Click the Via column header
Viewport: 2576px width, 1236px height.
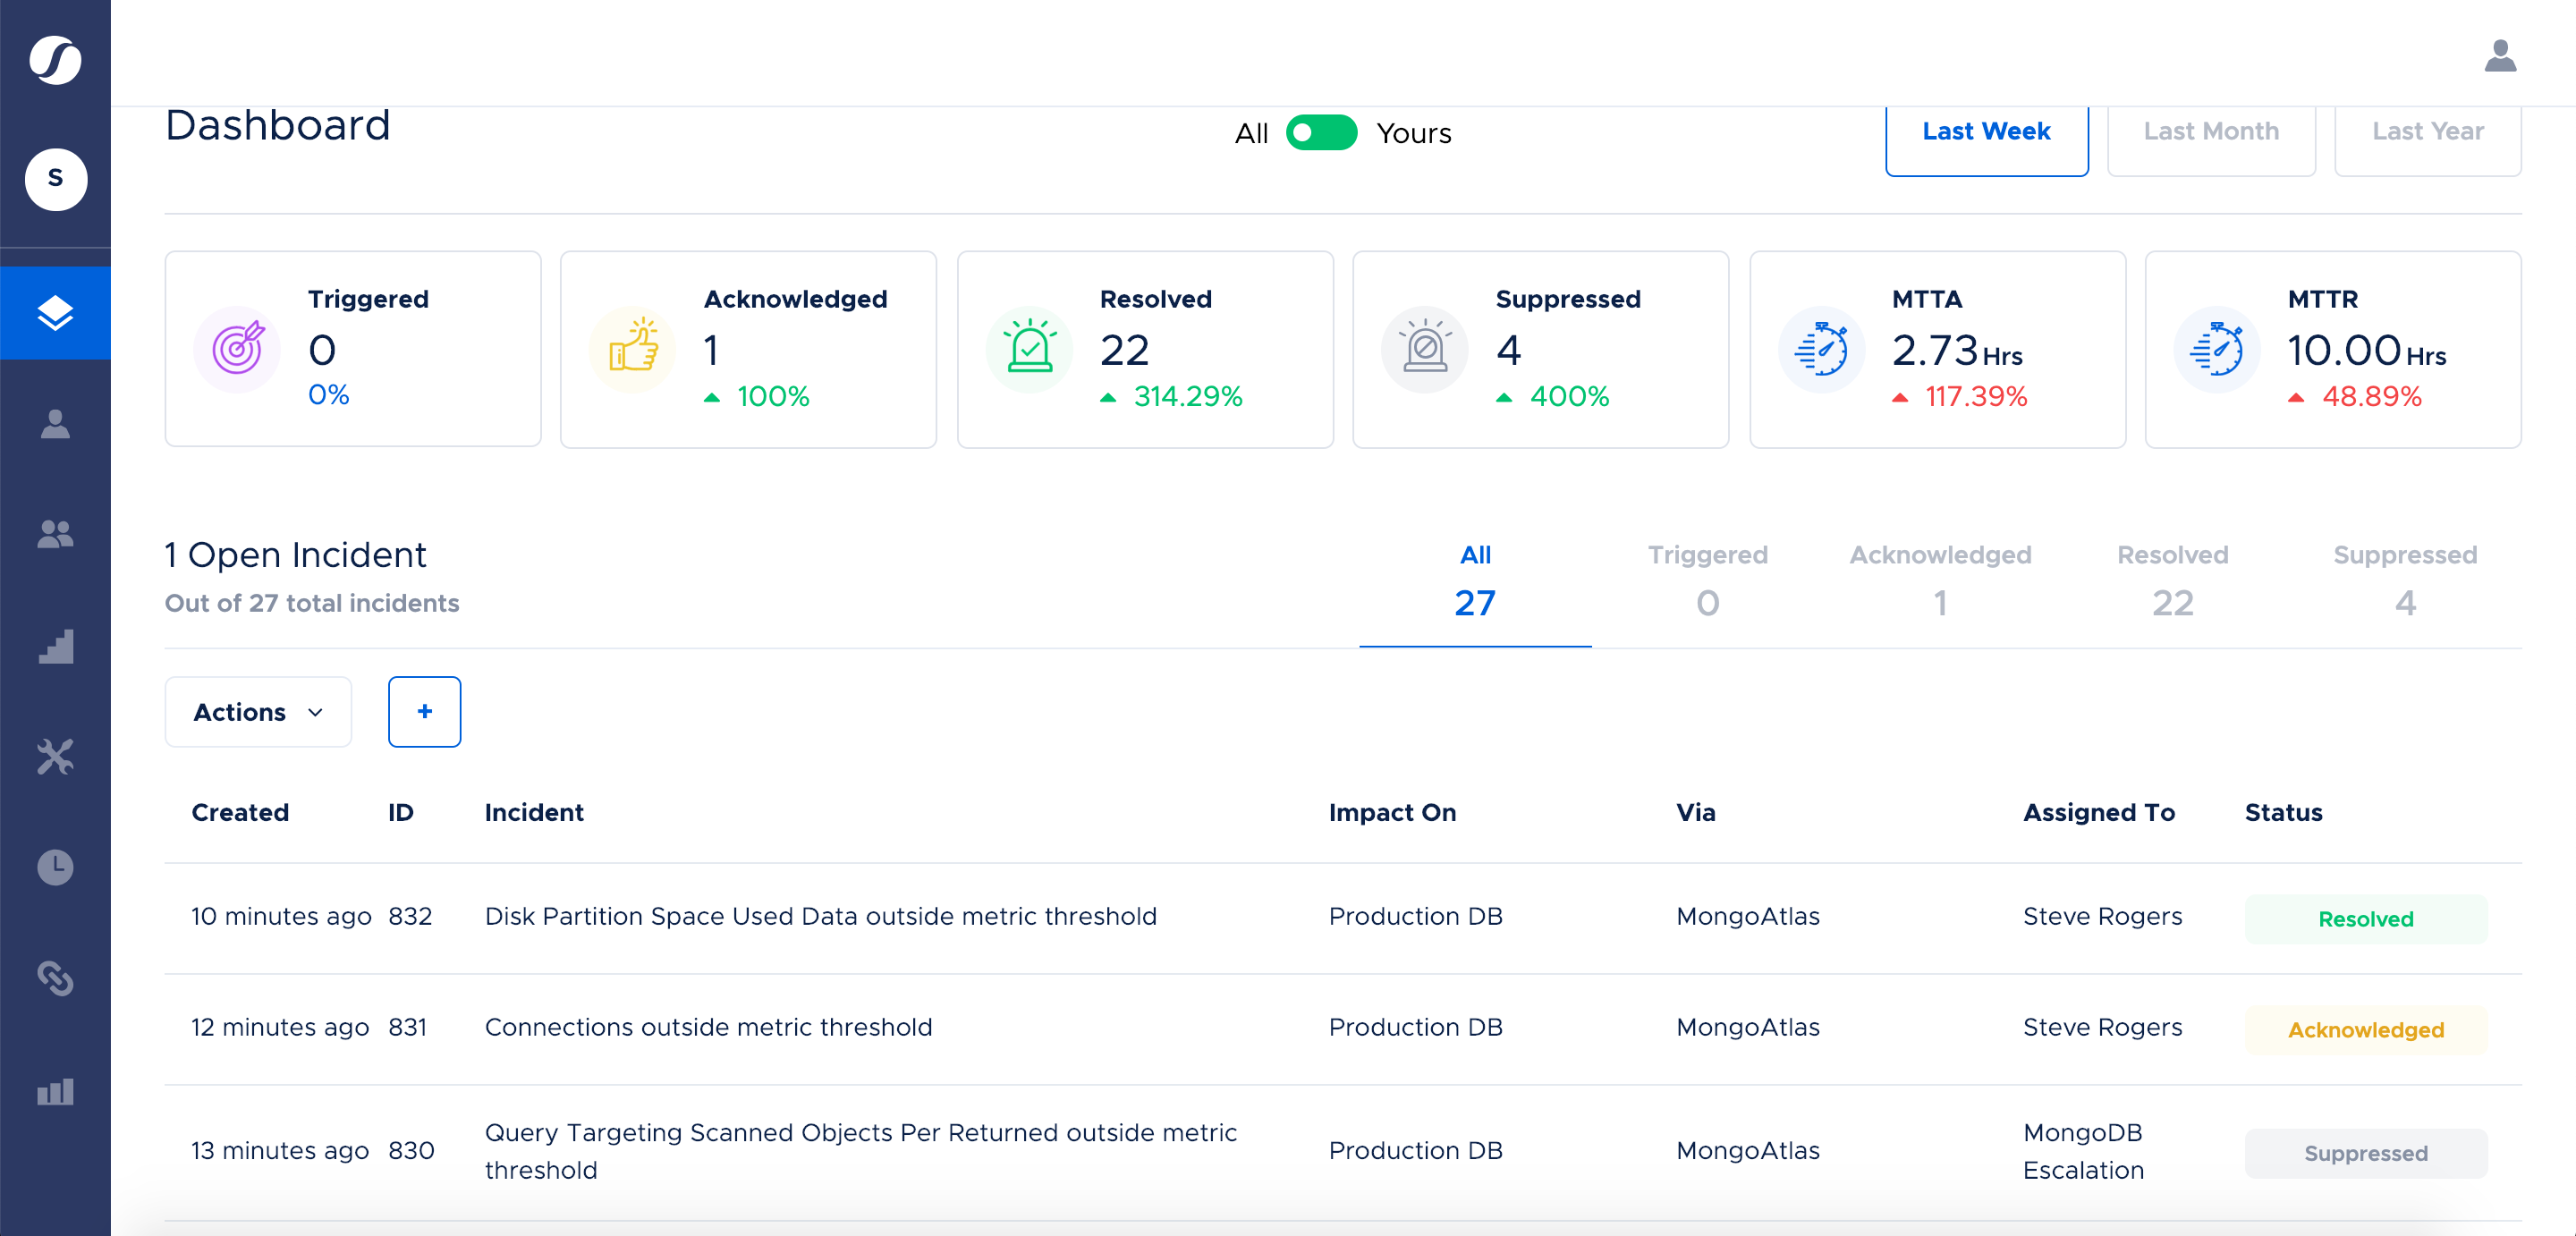pos(1696,812)
